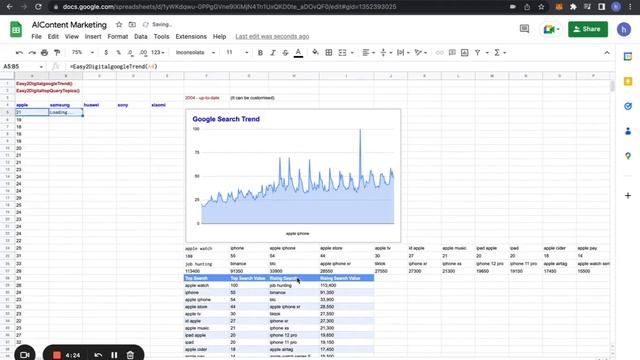Open Contacts in the side panel
Image resolution: width=640 pixels, height=360 pixels.
pyautogui.click(x=628, y=131)
